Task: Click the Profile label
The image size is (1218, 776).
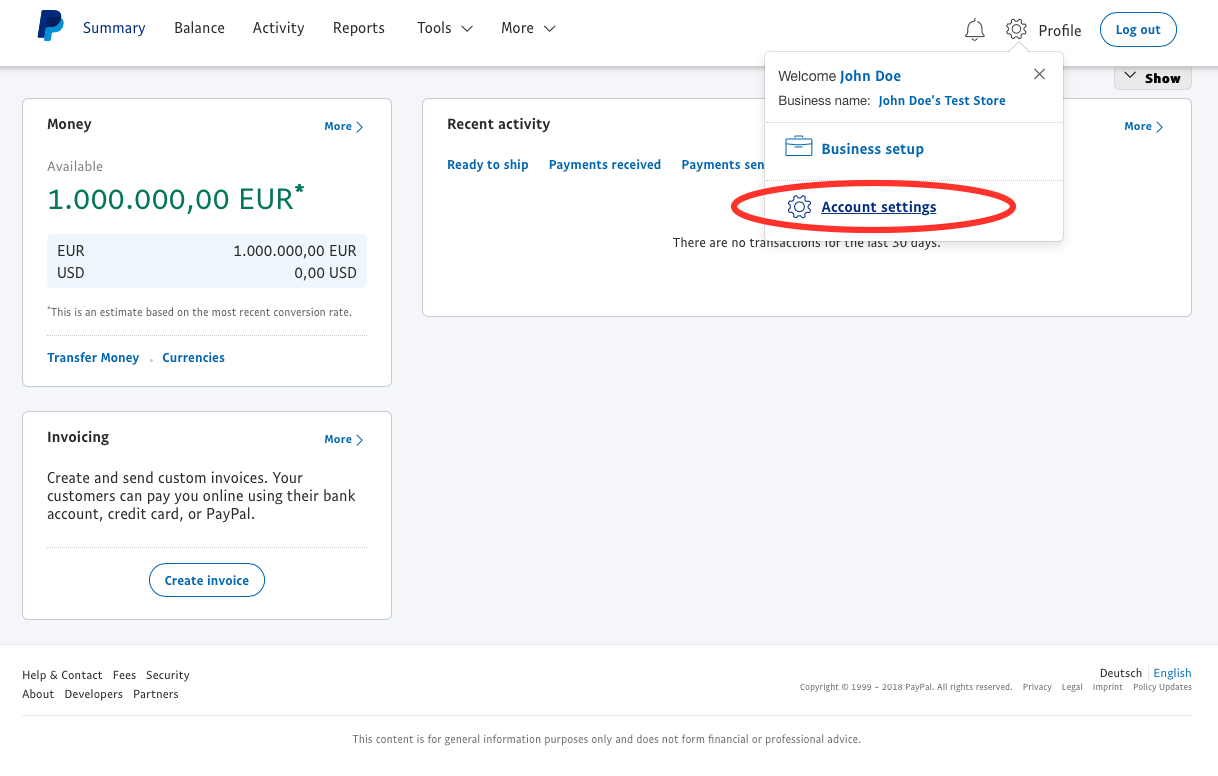Action: coord(1060,30)
